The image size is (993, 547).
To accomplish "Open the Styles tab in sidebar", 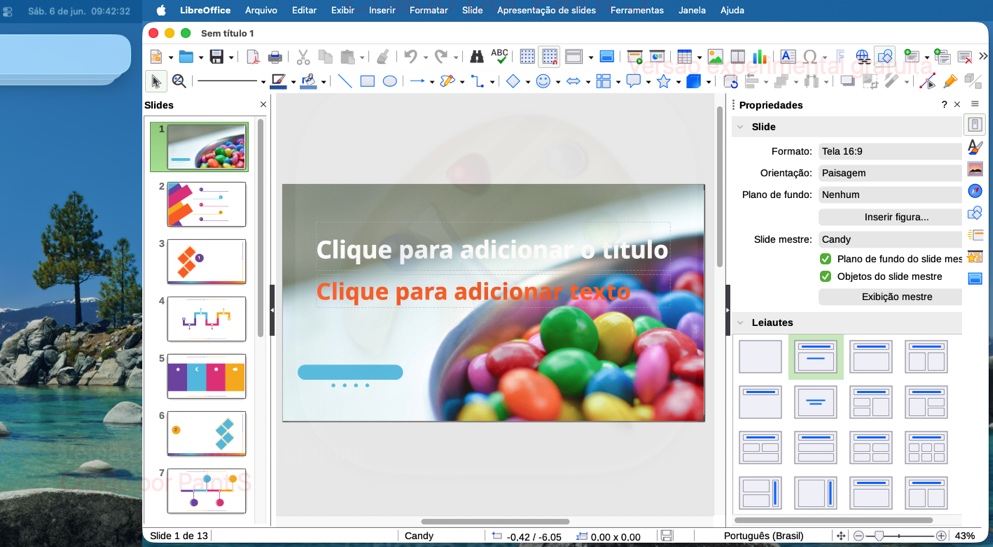I will pyautogui.click(x=975, y=147).
